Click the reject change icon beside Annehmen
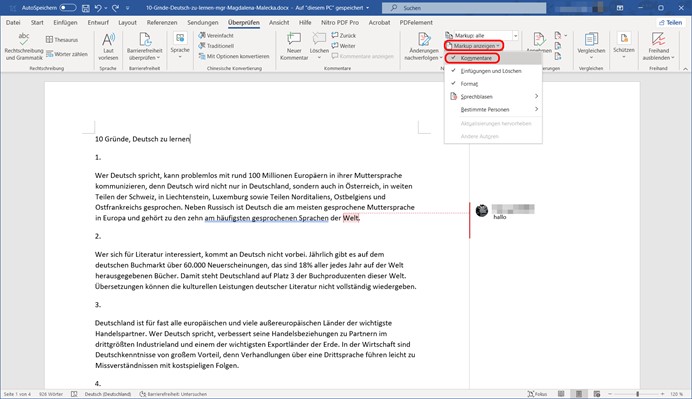This screenshot has width=692, height=399. [x=558, y=35]
